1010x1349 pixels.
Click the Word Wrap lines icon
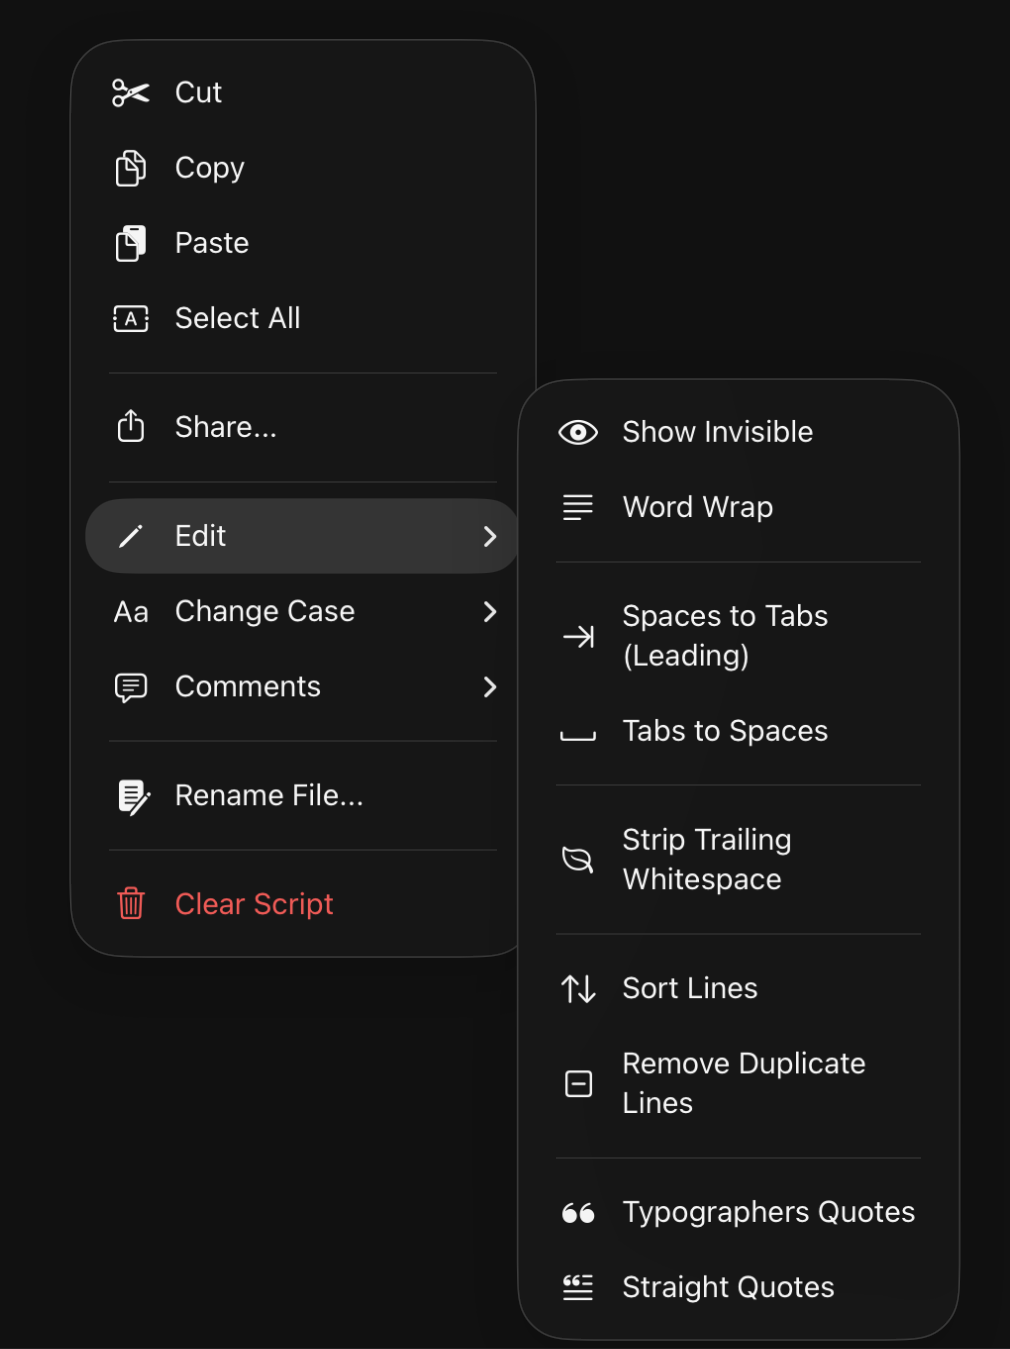[578, 507]
